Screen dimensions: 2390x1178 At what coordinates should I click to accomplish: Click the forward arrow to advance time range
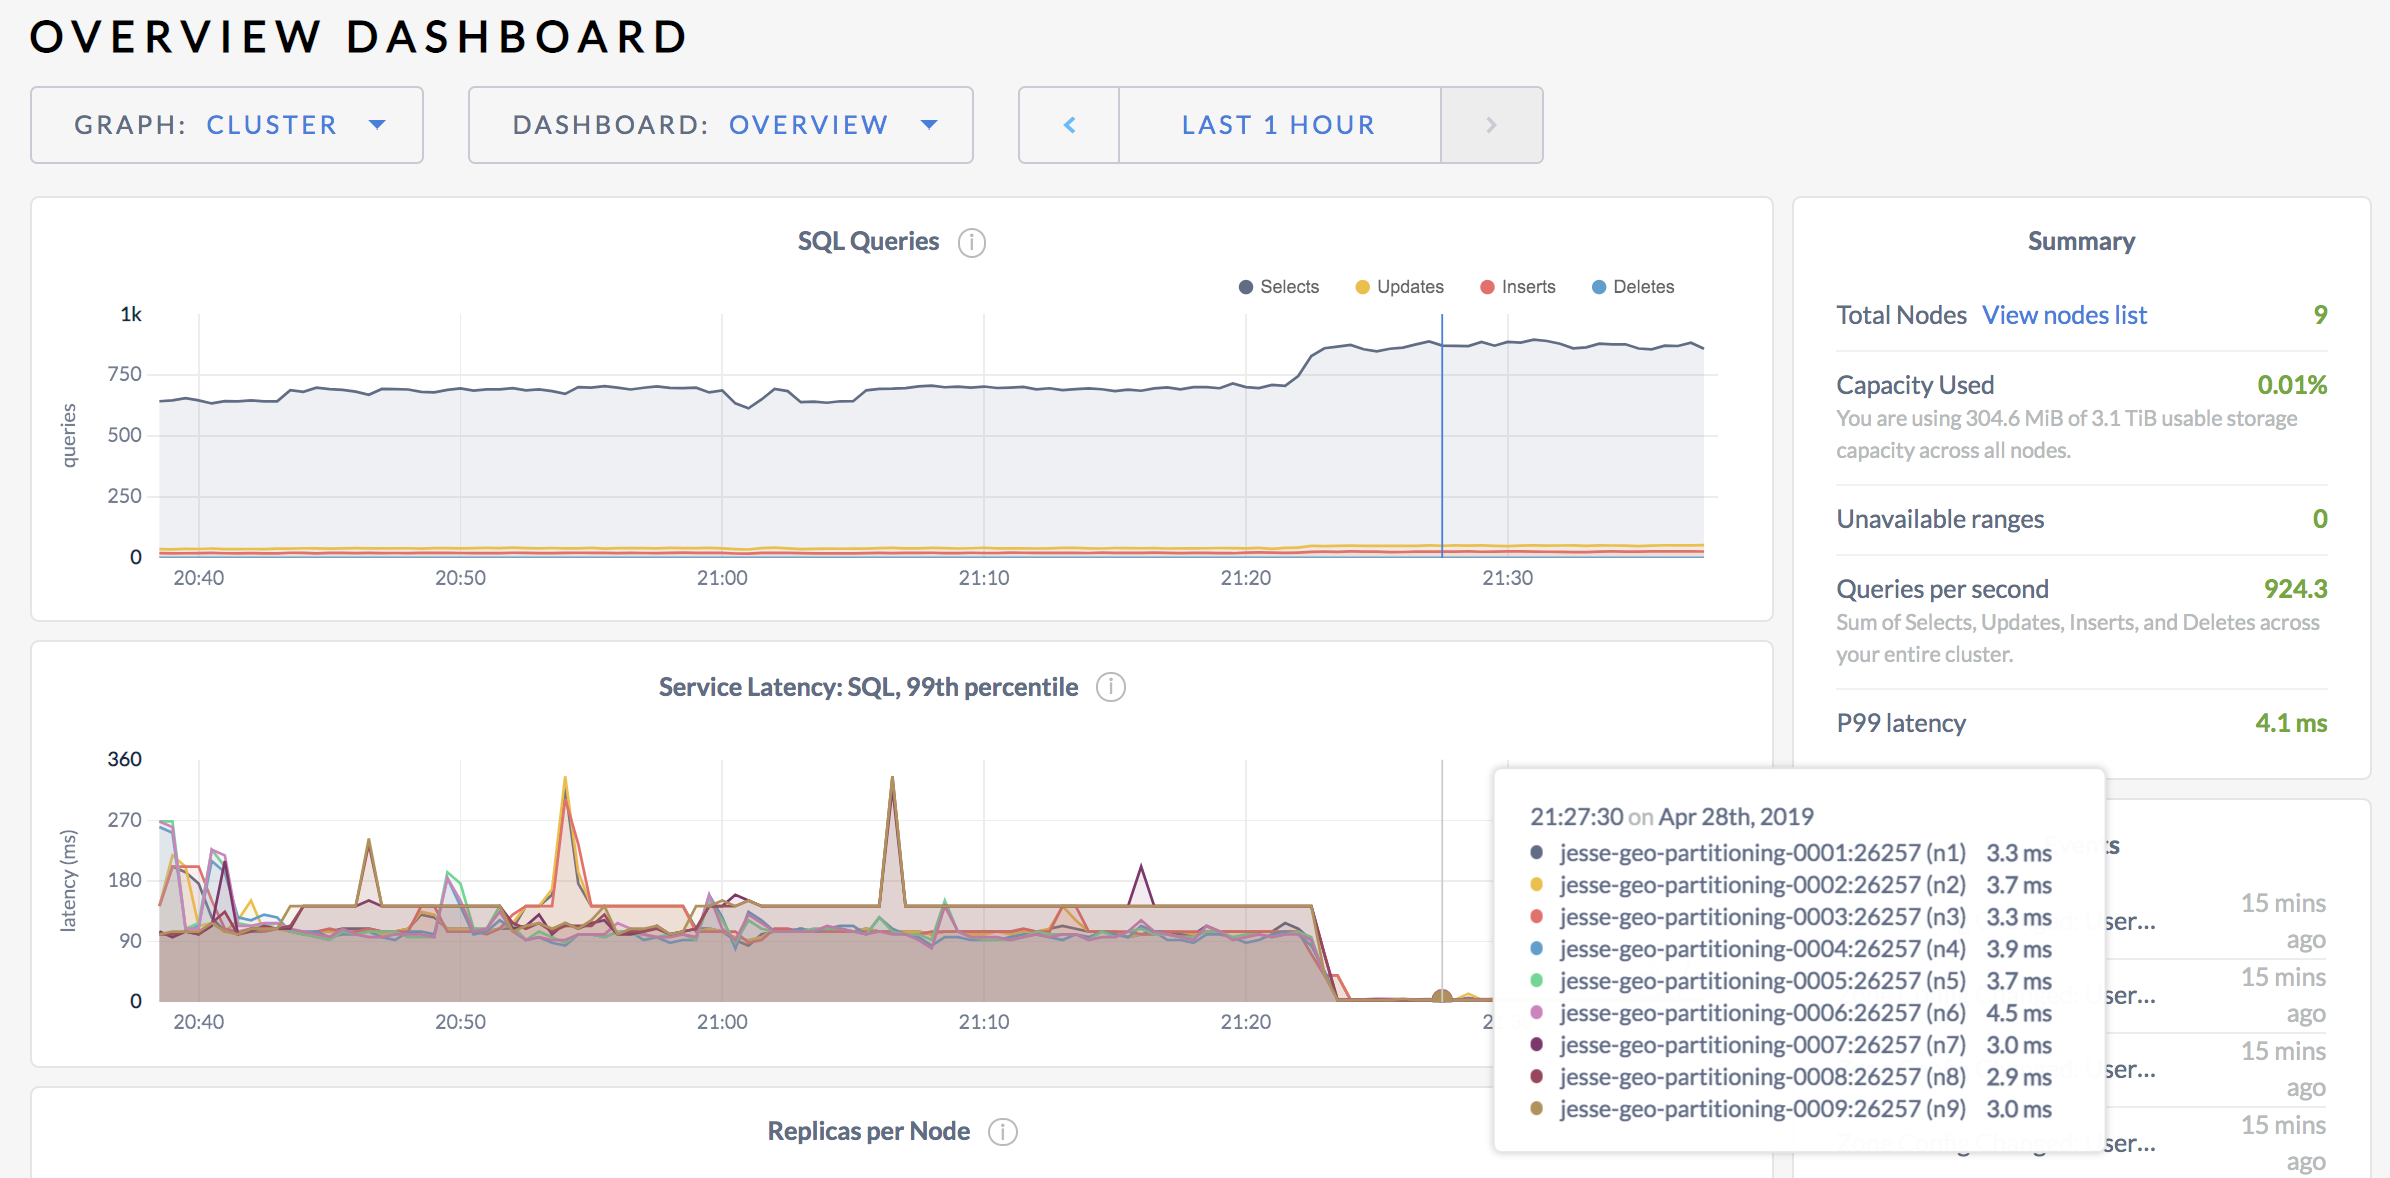coord(1491,124)
